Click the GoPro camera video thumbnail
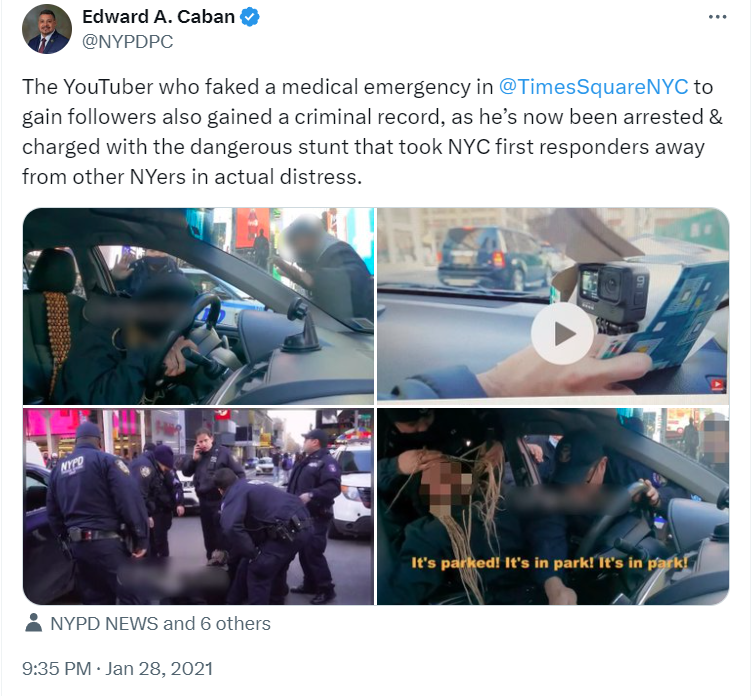The width and height of the screenshot is (751, 696). pyautogui.click(x=553, y=305)
